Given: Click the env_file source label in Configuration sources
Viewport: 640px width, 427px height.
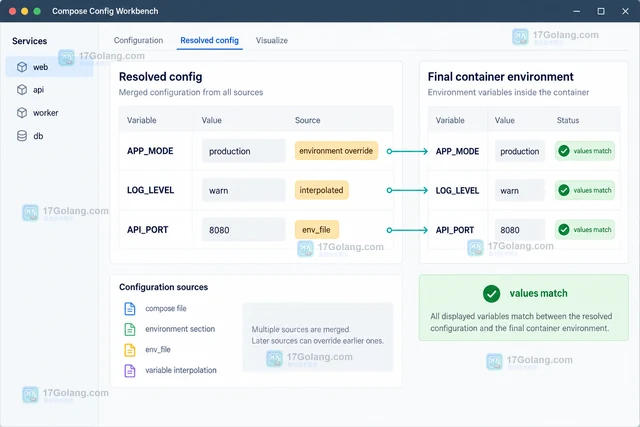Looking at the screenshot, I should point(158,350).
